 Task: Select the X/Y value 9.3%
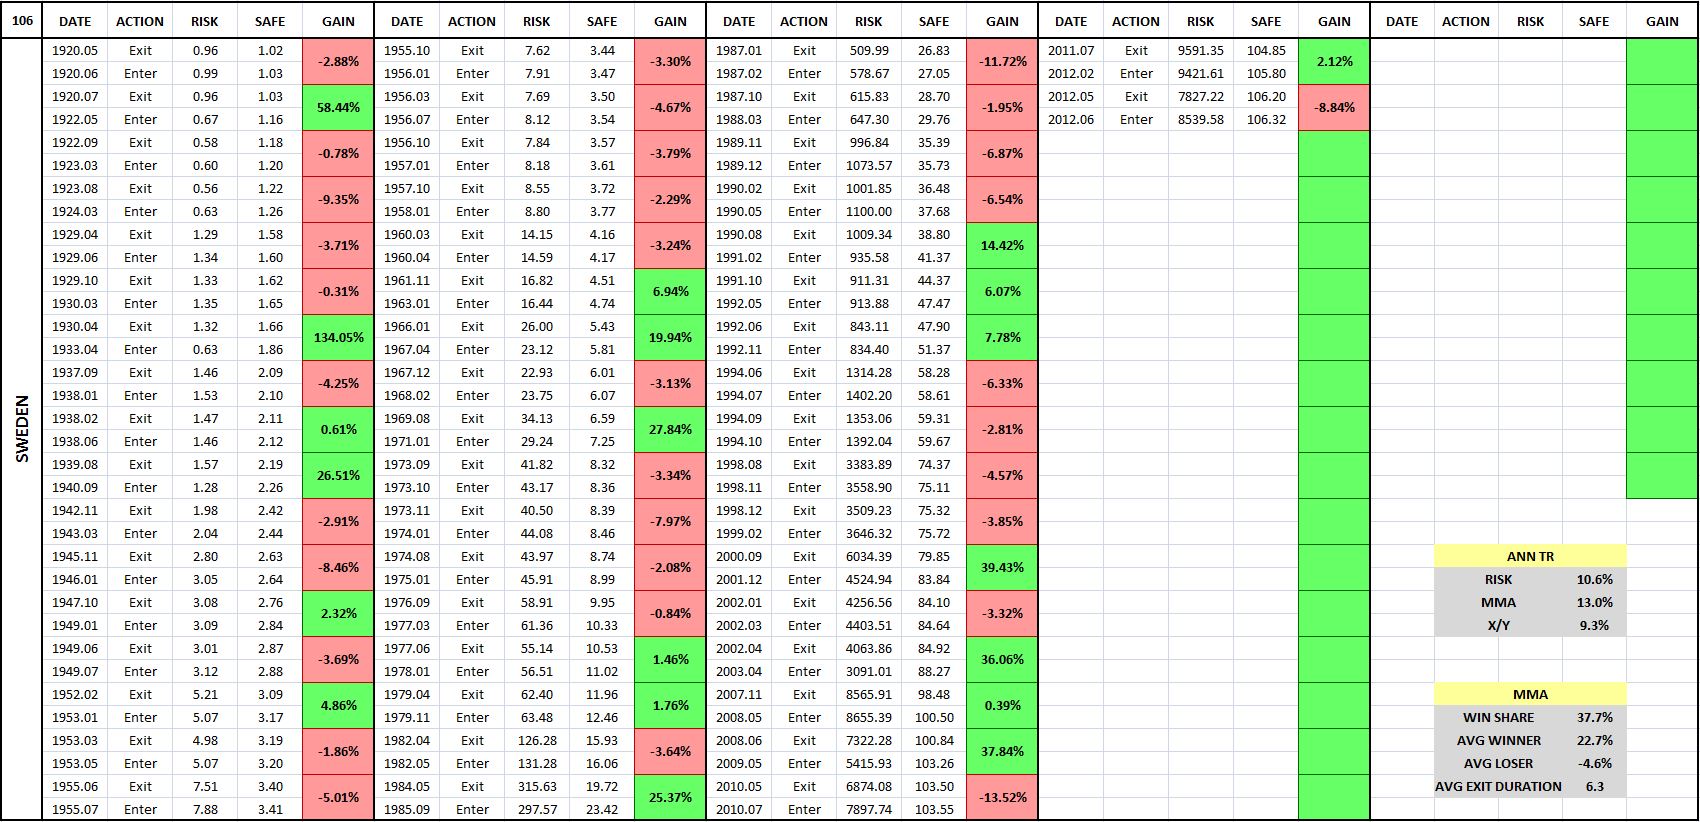pyautogui.click(x=1594, y=626)
